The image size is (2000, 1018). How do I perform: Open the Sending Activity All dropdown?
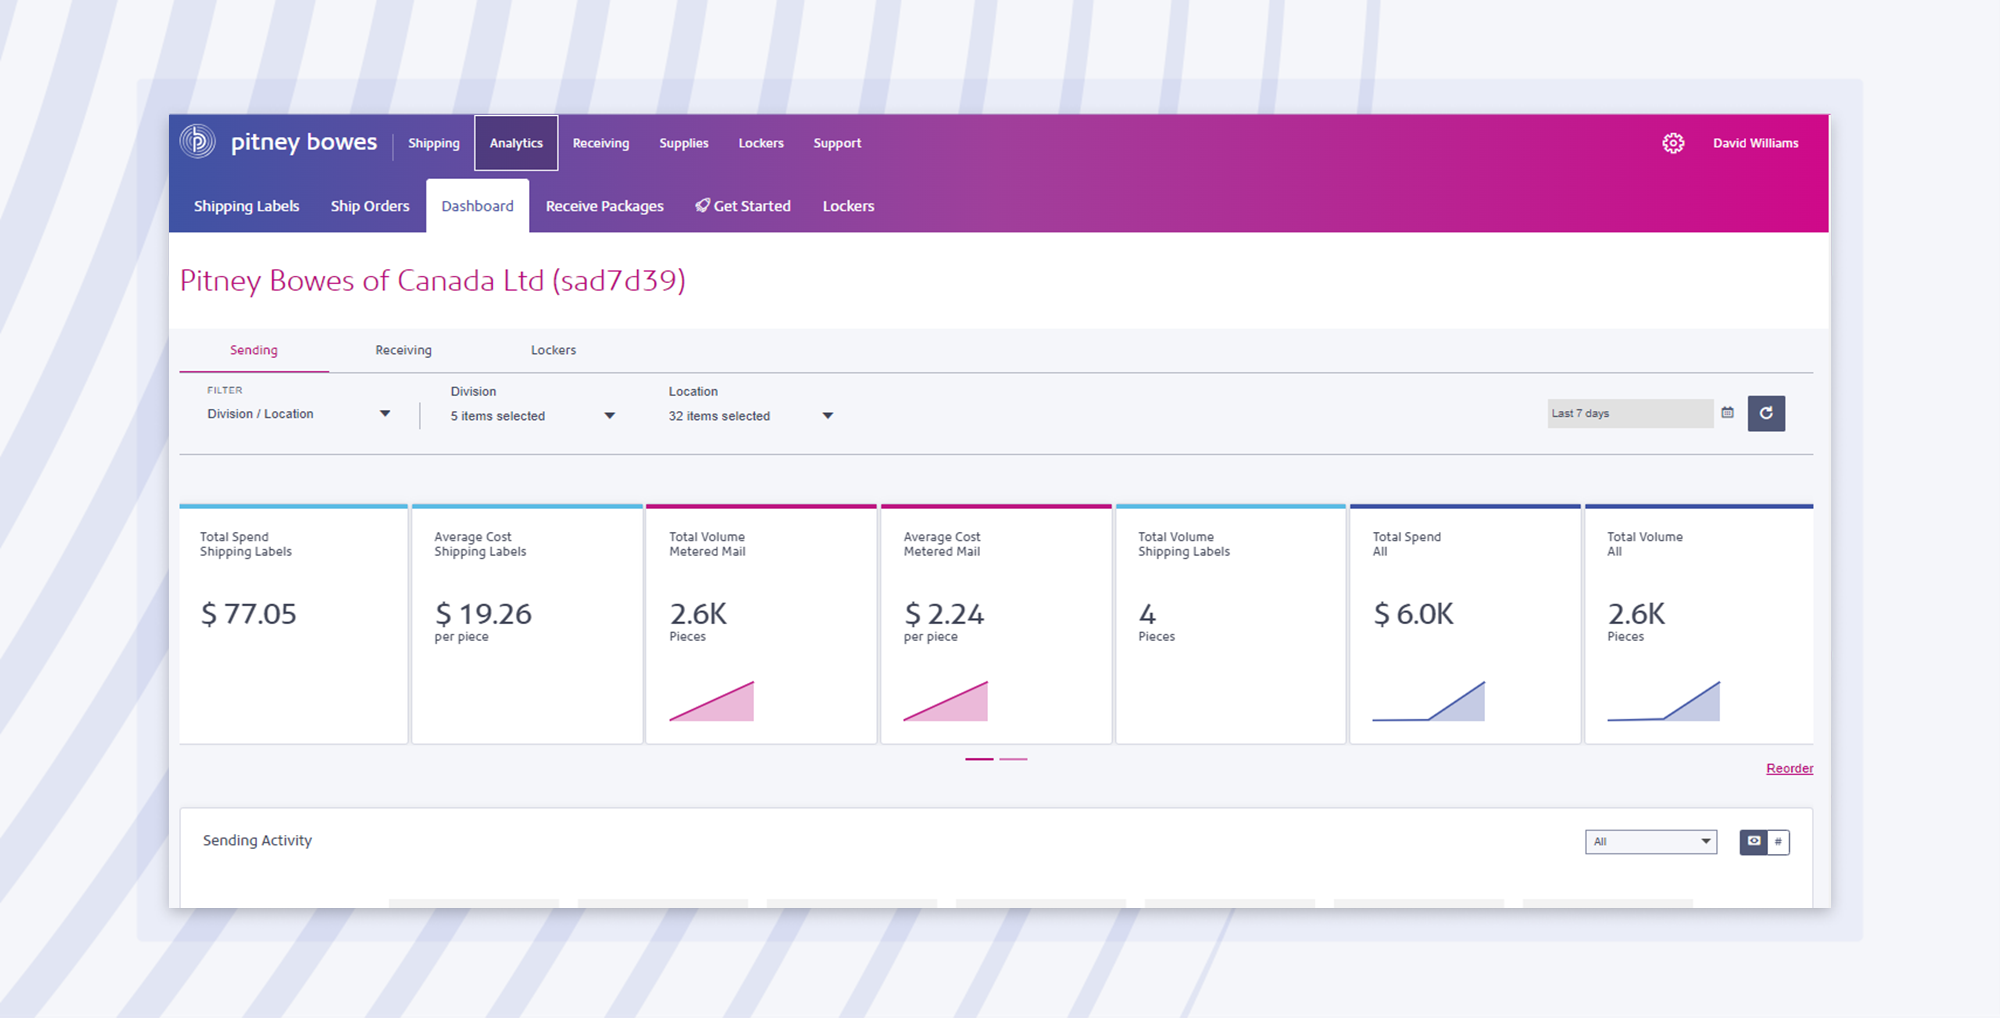point(1651,842)
